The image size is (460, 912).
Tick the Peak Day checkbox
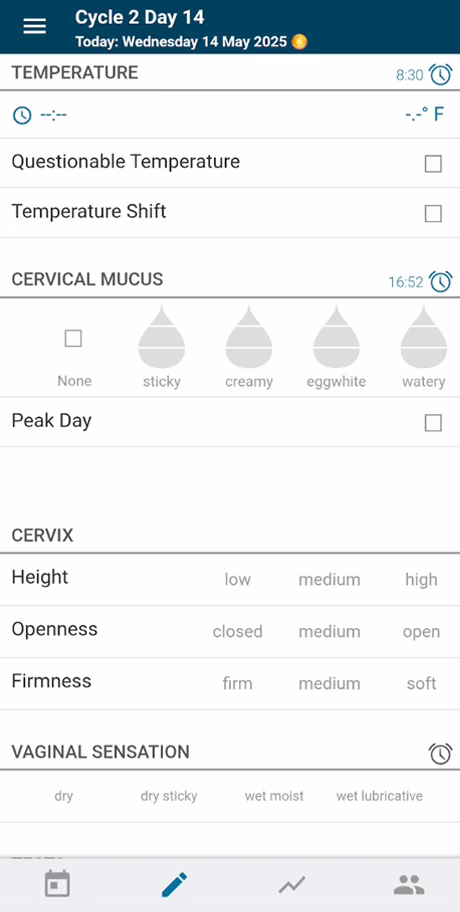(433, 423)
